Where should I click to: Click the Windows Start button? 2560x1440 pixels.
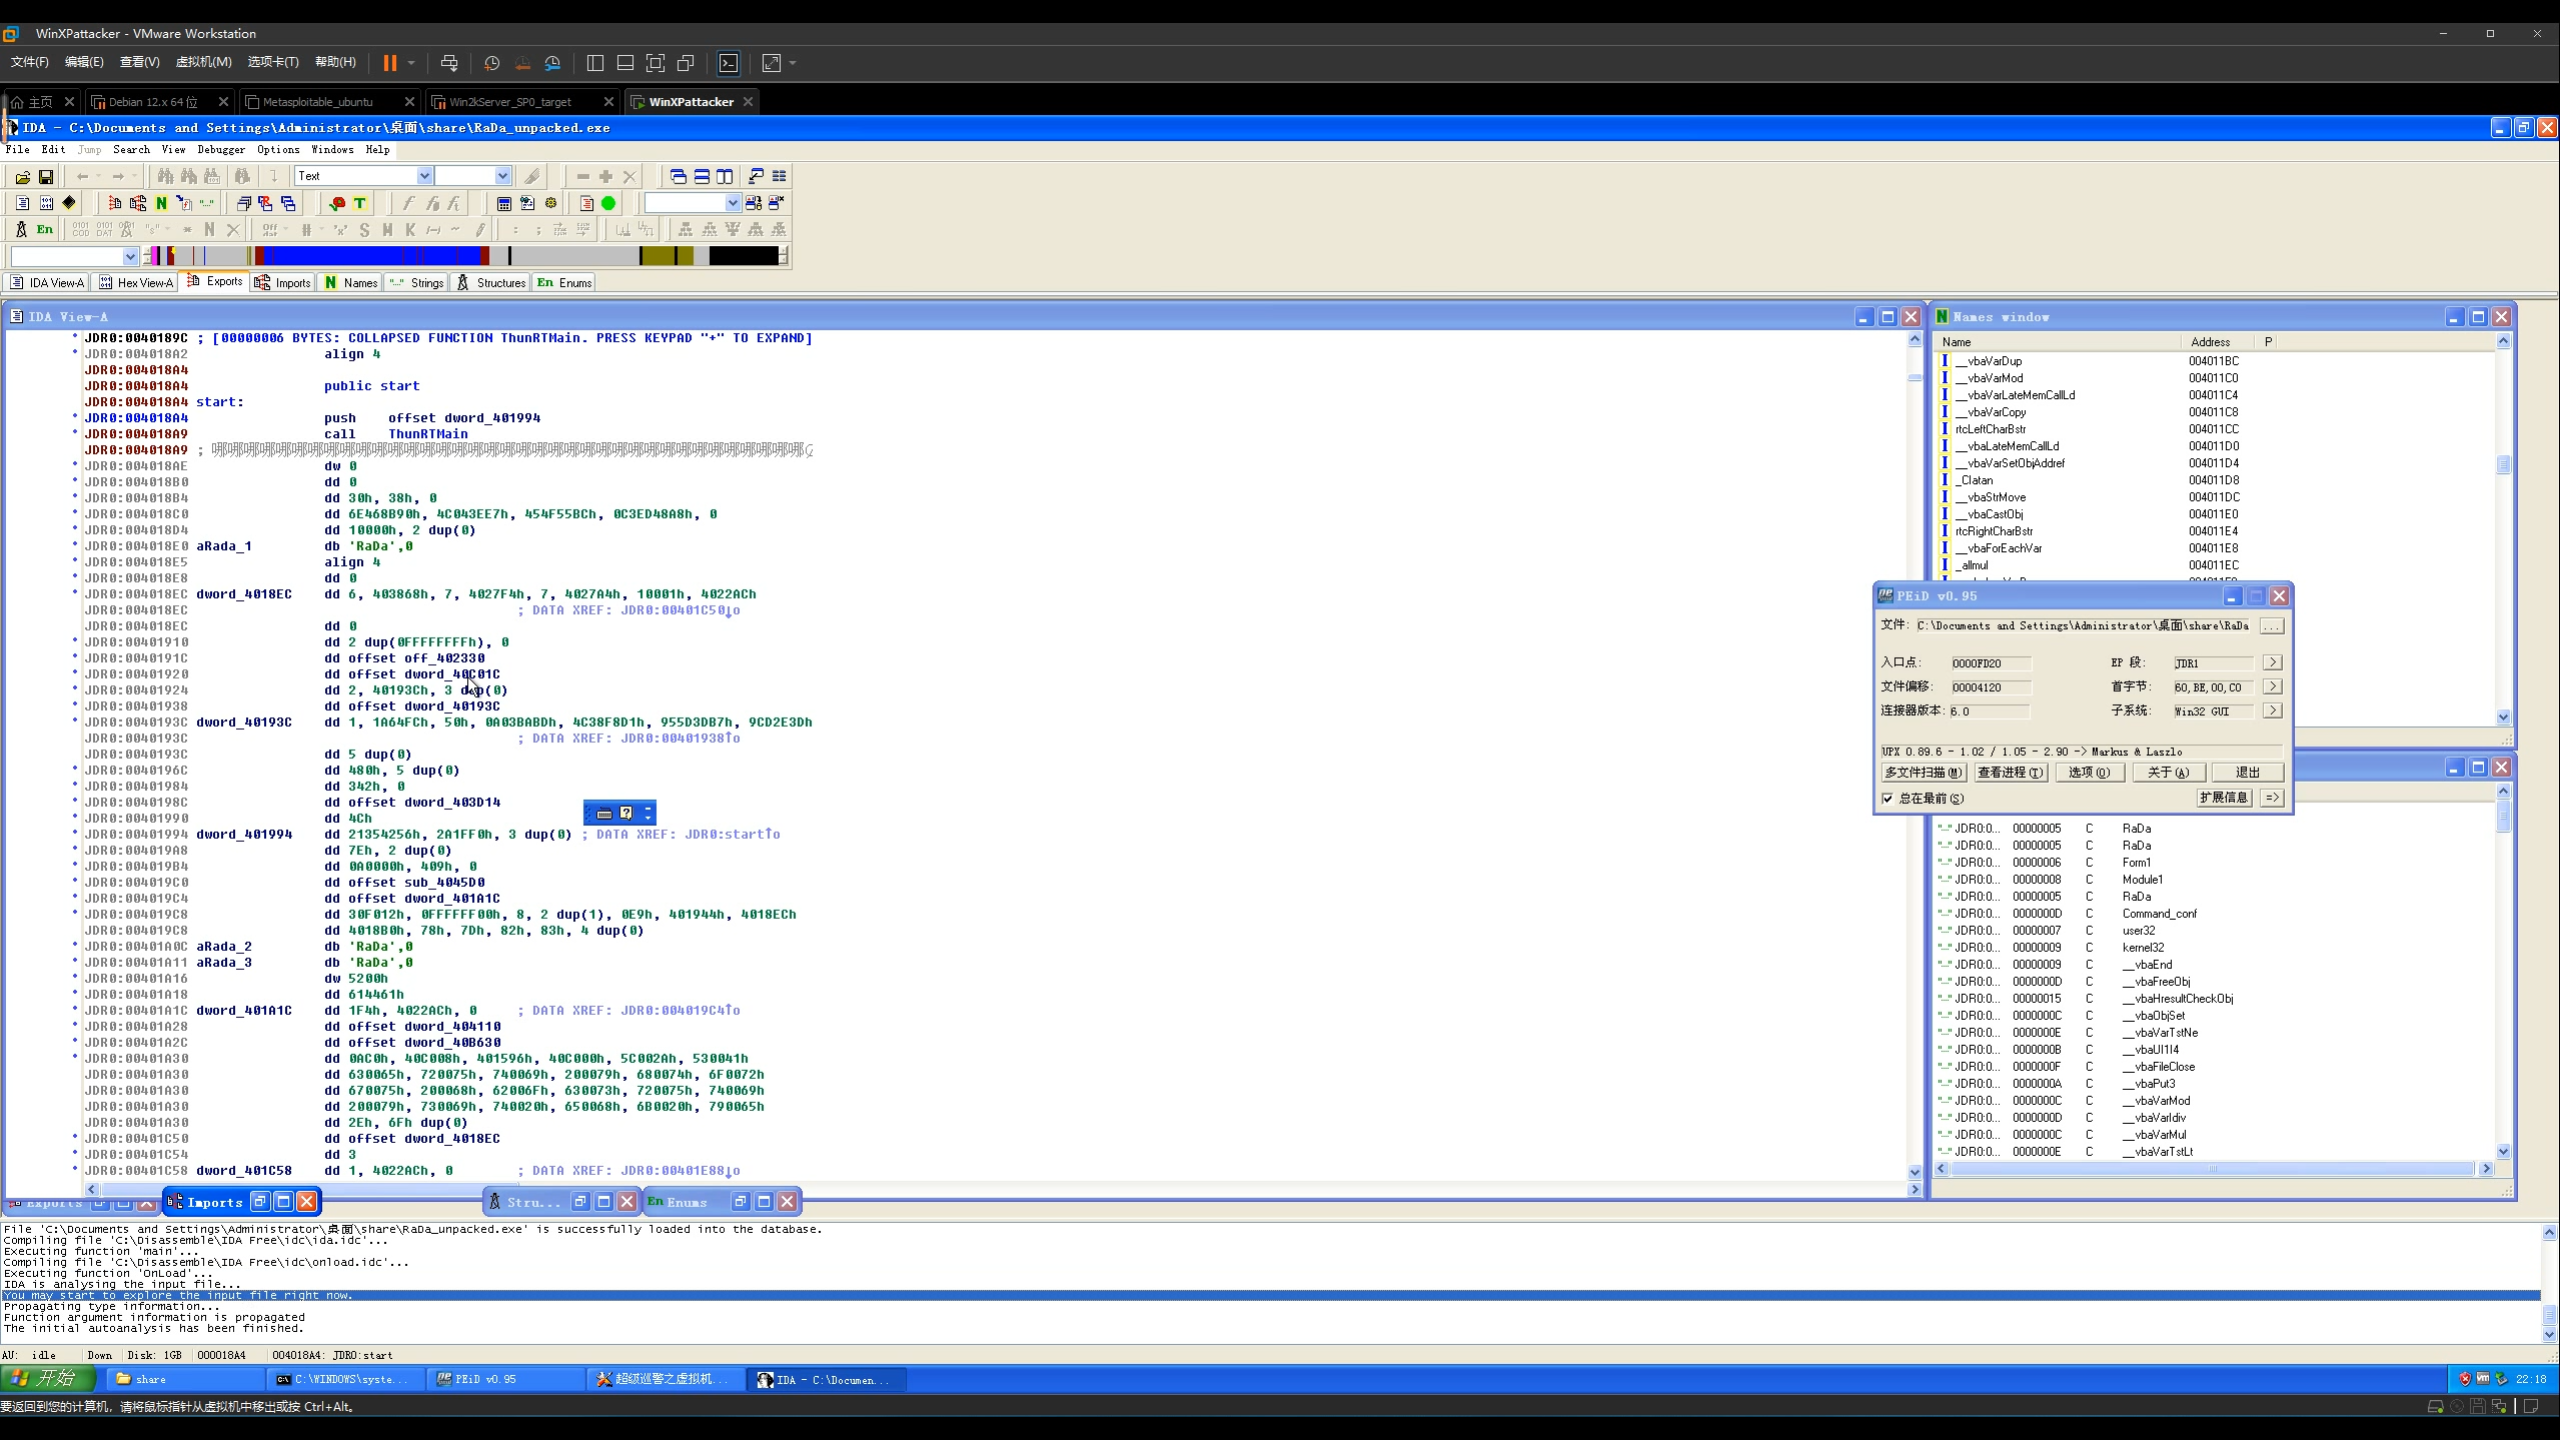[46, 1379]
